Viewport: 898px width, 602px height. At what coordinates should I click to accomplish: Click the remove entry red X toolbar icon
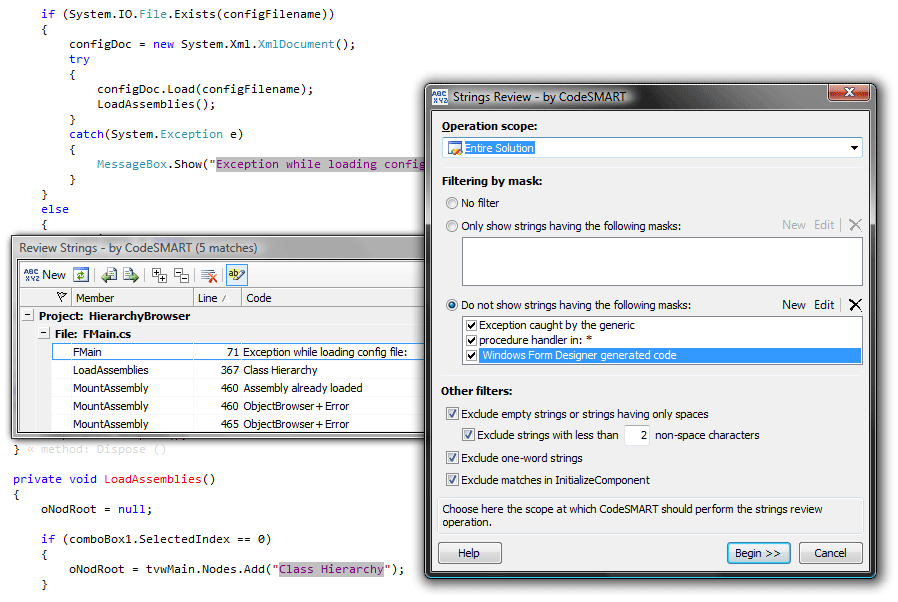[209, 275]
